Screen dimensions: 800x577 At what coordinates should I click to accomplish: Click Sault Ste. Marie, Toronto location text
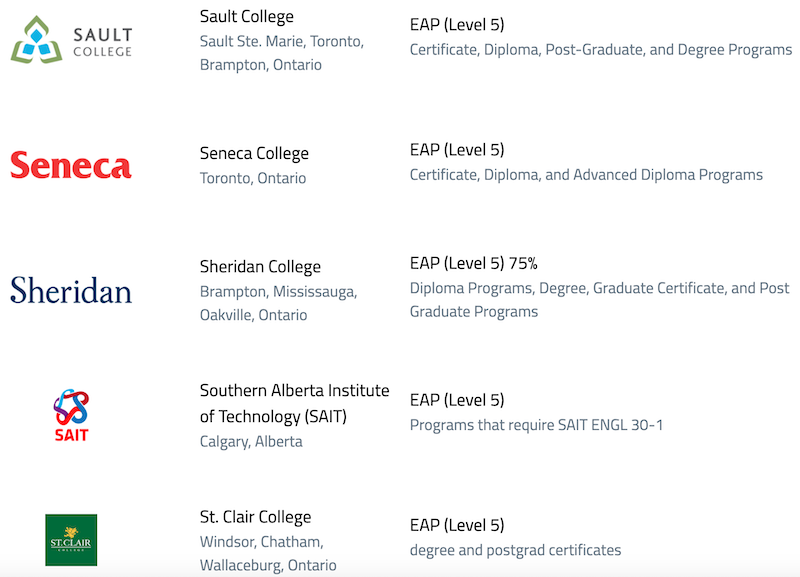tap(282, 41)
